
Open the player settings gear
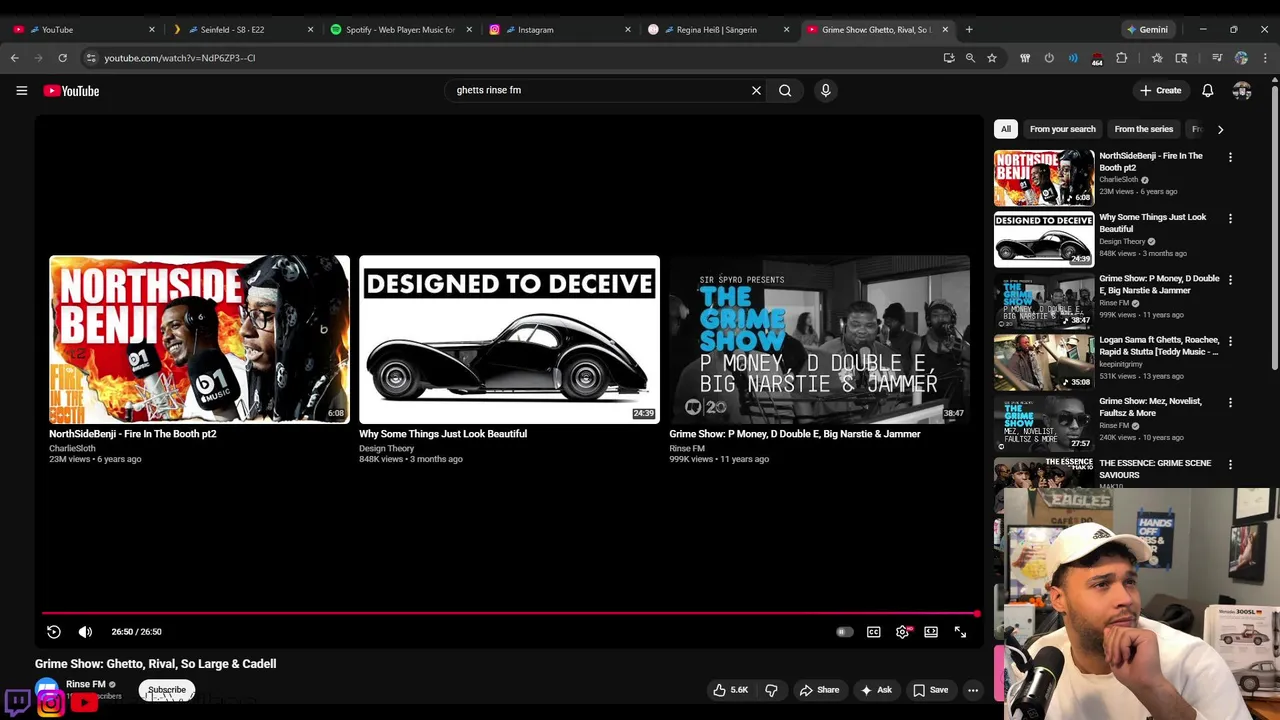[903, 632]
